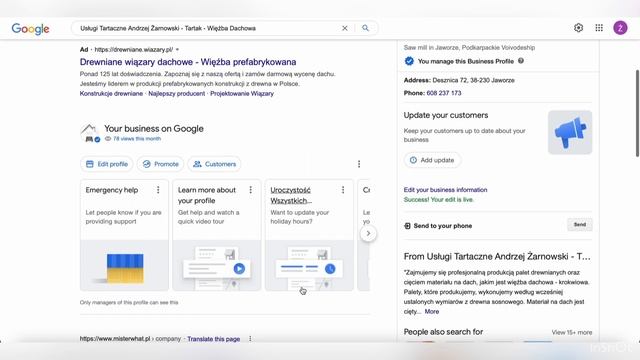Open Learn more about your profile card menu

click(x=251, y=190)
